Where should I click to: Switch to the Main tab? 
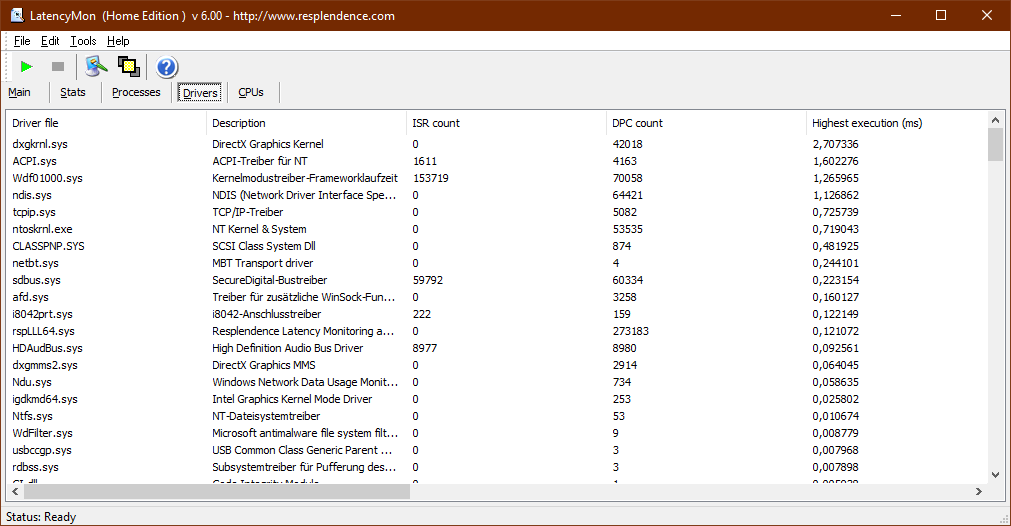pos(19,92)
